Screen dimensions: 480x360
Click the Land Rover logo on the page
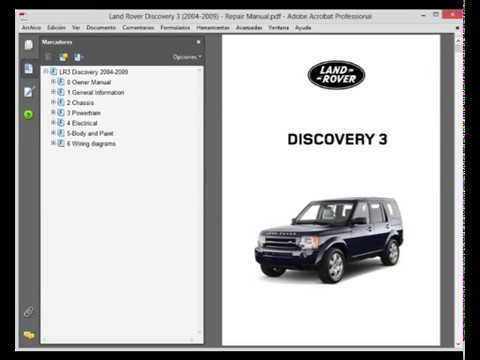(x=336, y=75)
